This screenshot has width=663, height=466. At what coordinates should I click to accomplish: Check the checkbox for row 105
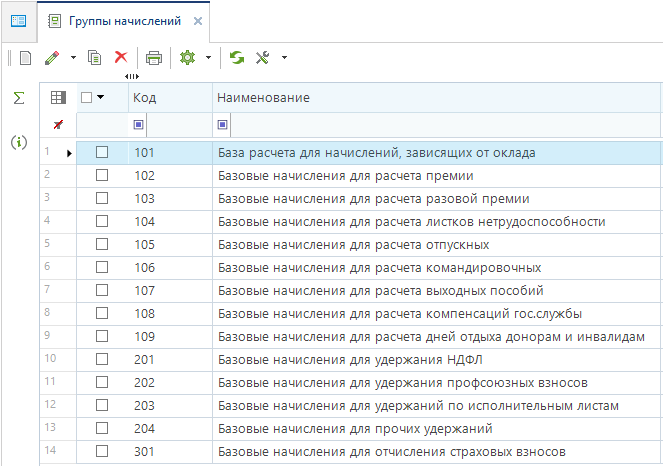[x=102, y=244]
